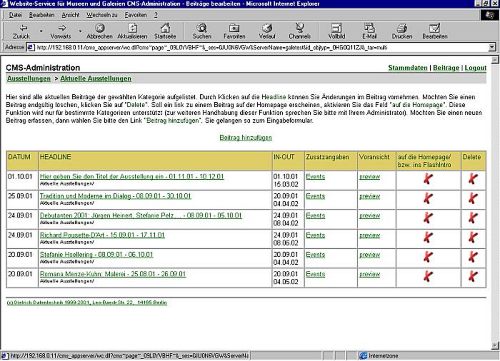
Task: Click the vertical scrollbar down arrow
Action: point(495,345)
